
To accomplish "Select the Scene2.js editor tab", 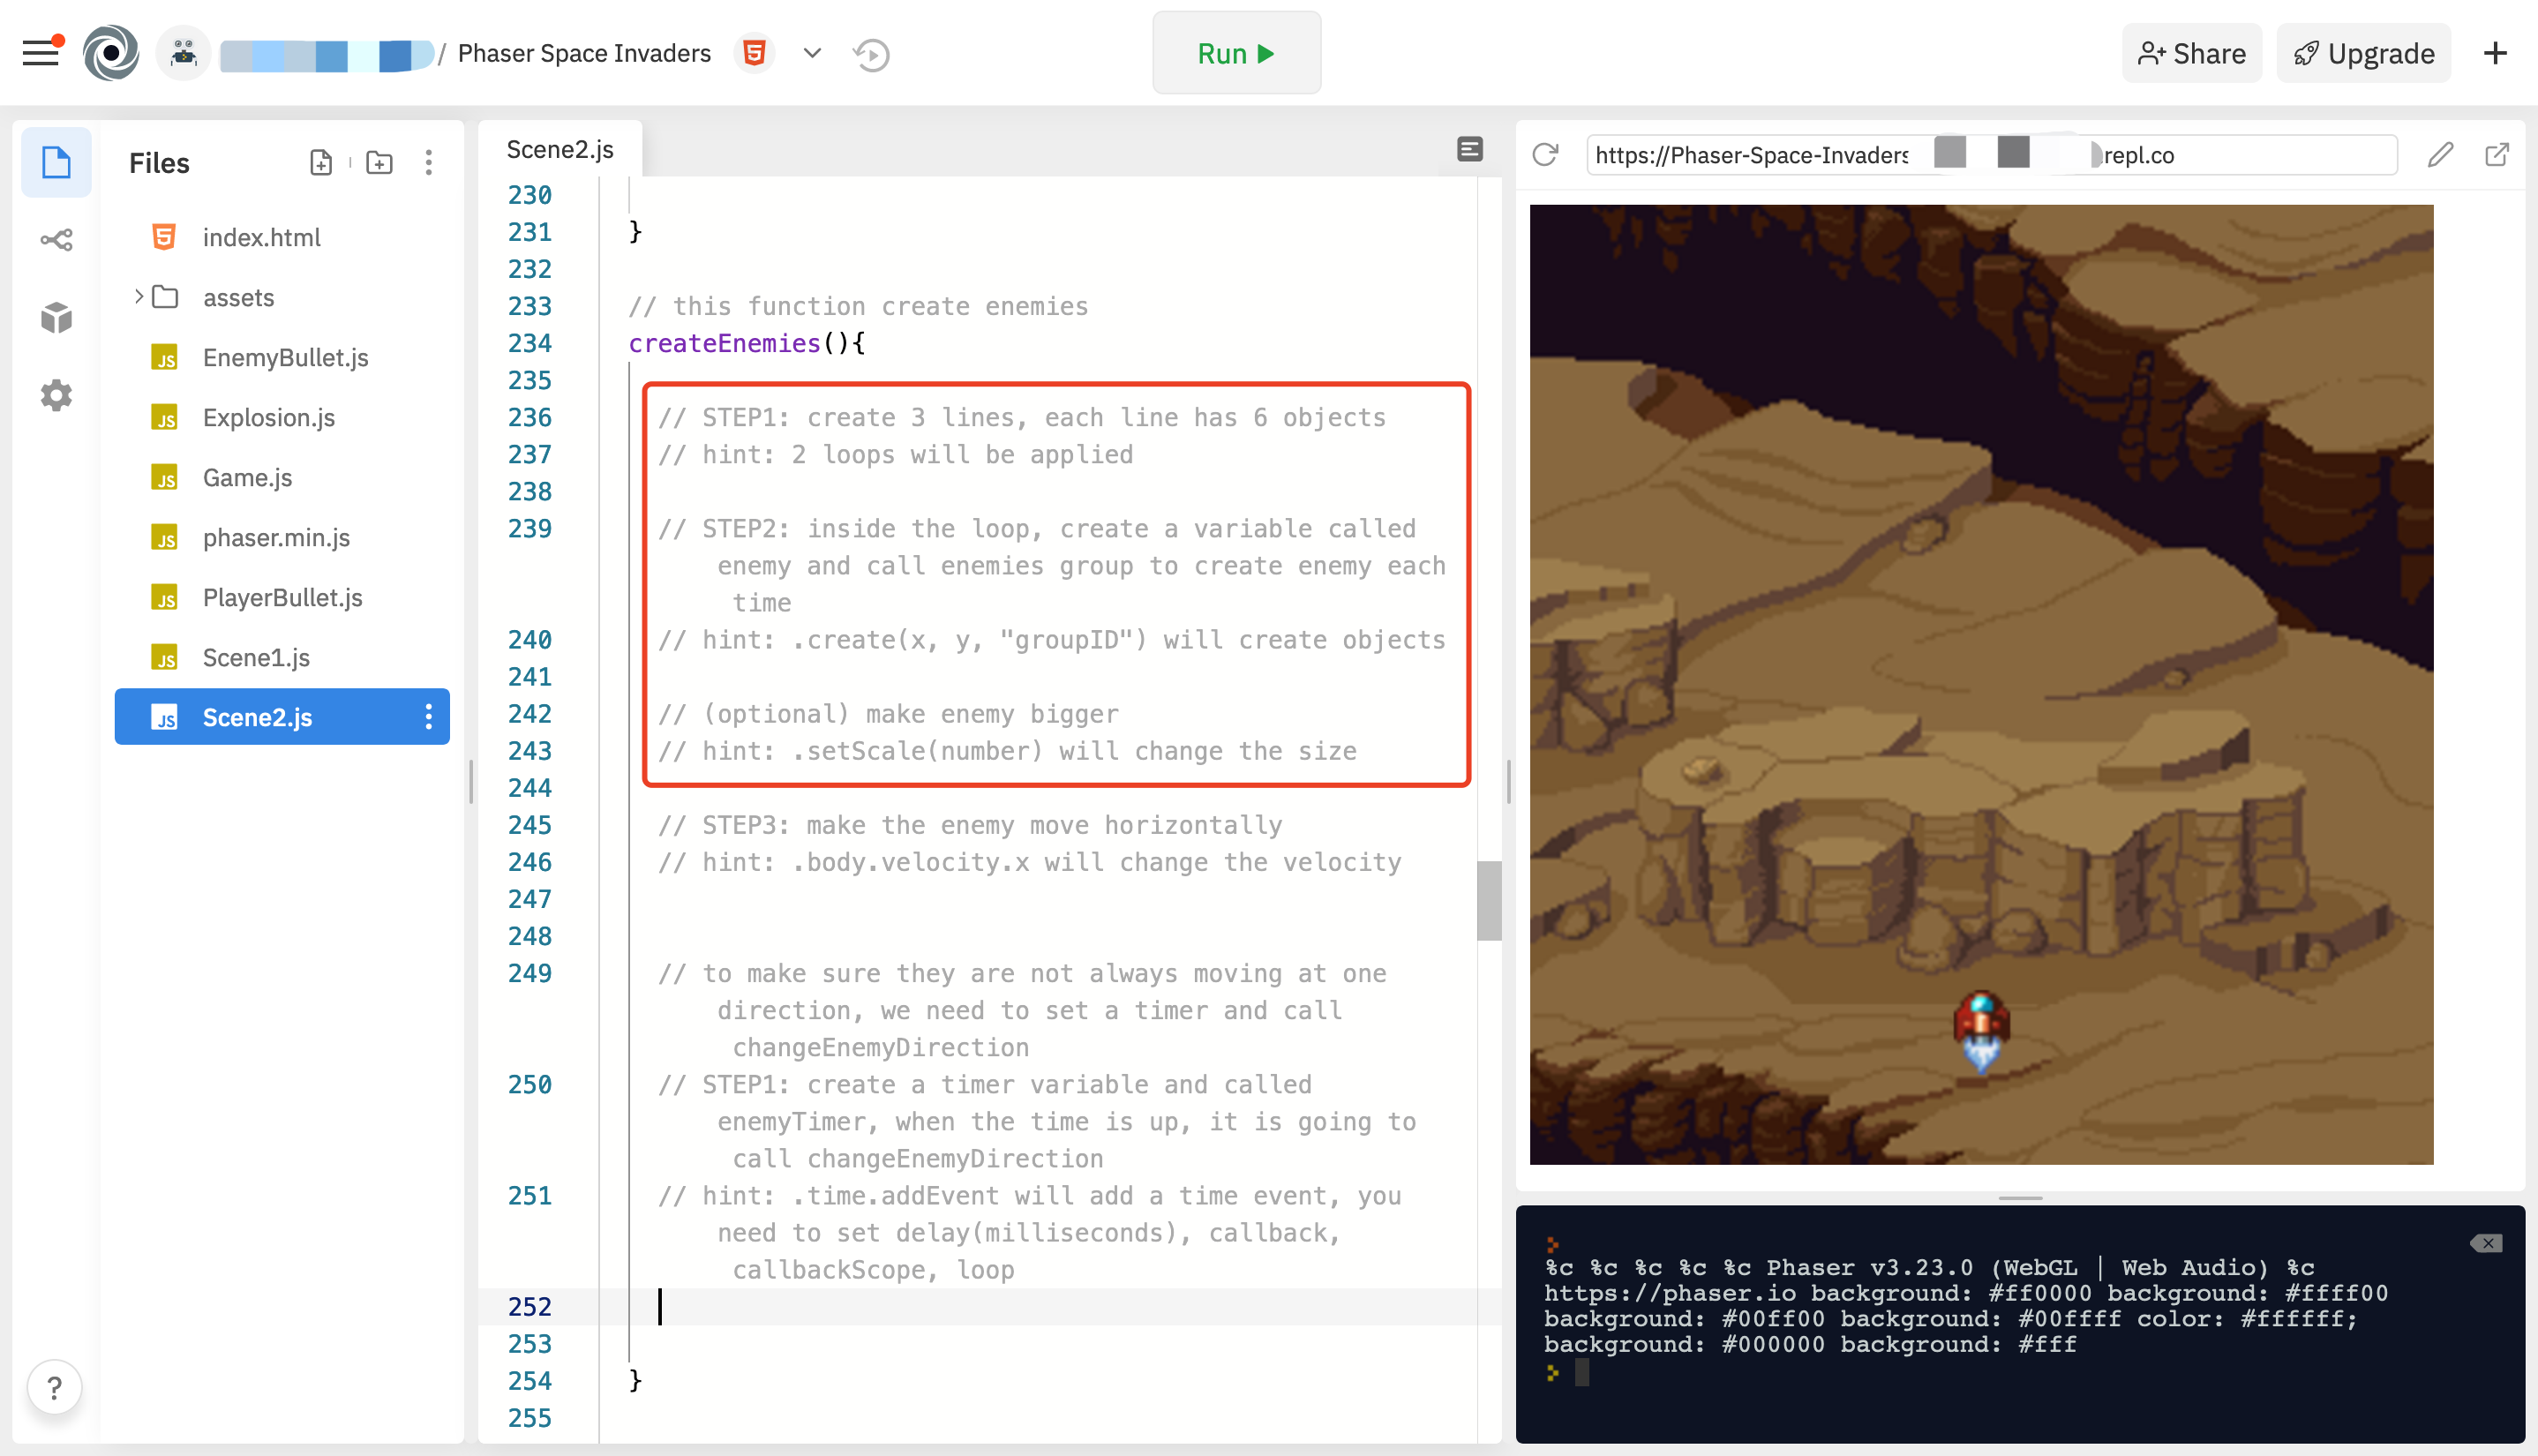I will coord(560,149).
